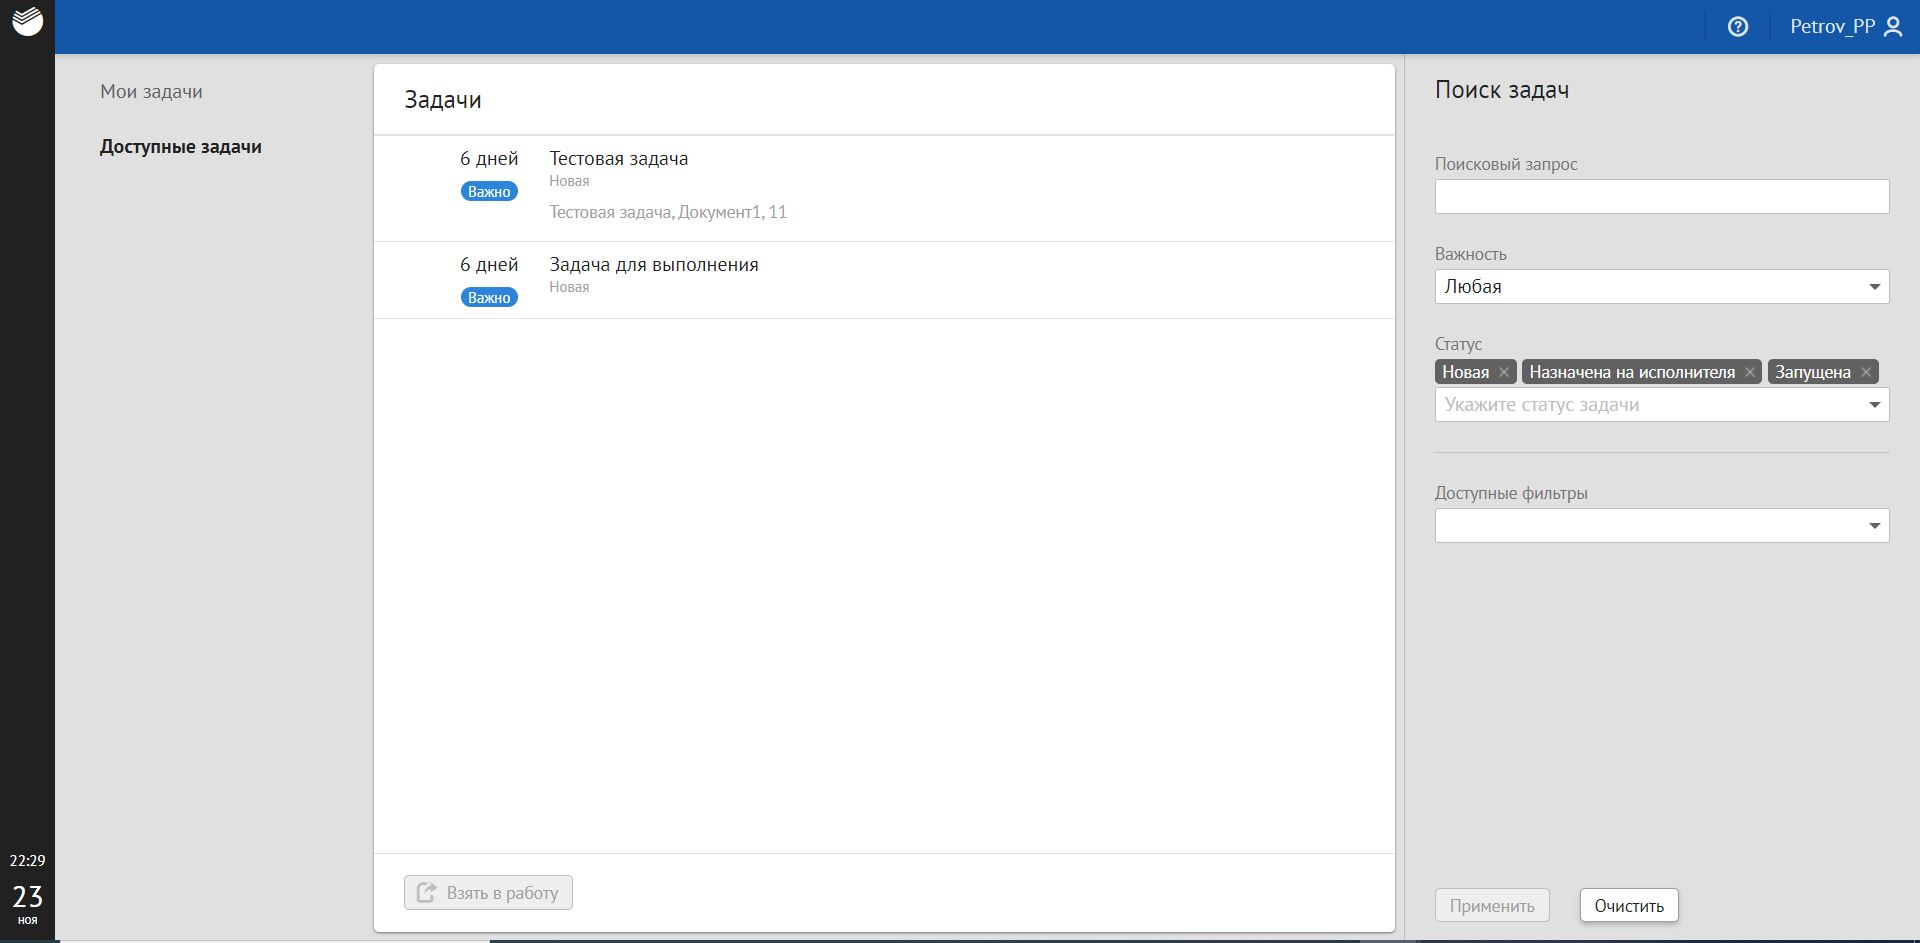Open the help question mark icon

[1738, 27]
